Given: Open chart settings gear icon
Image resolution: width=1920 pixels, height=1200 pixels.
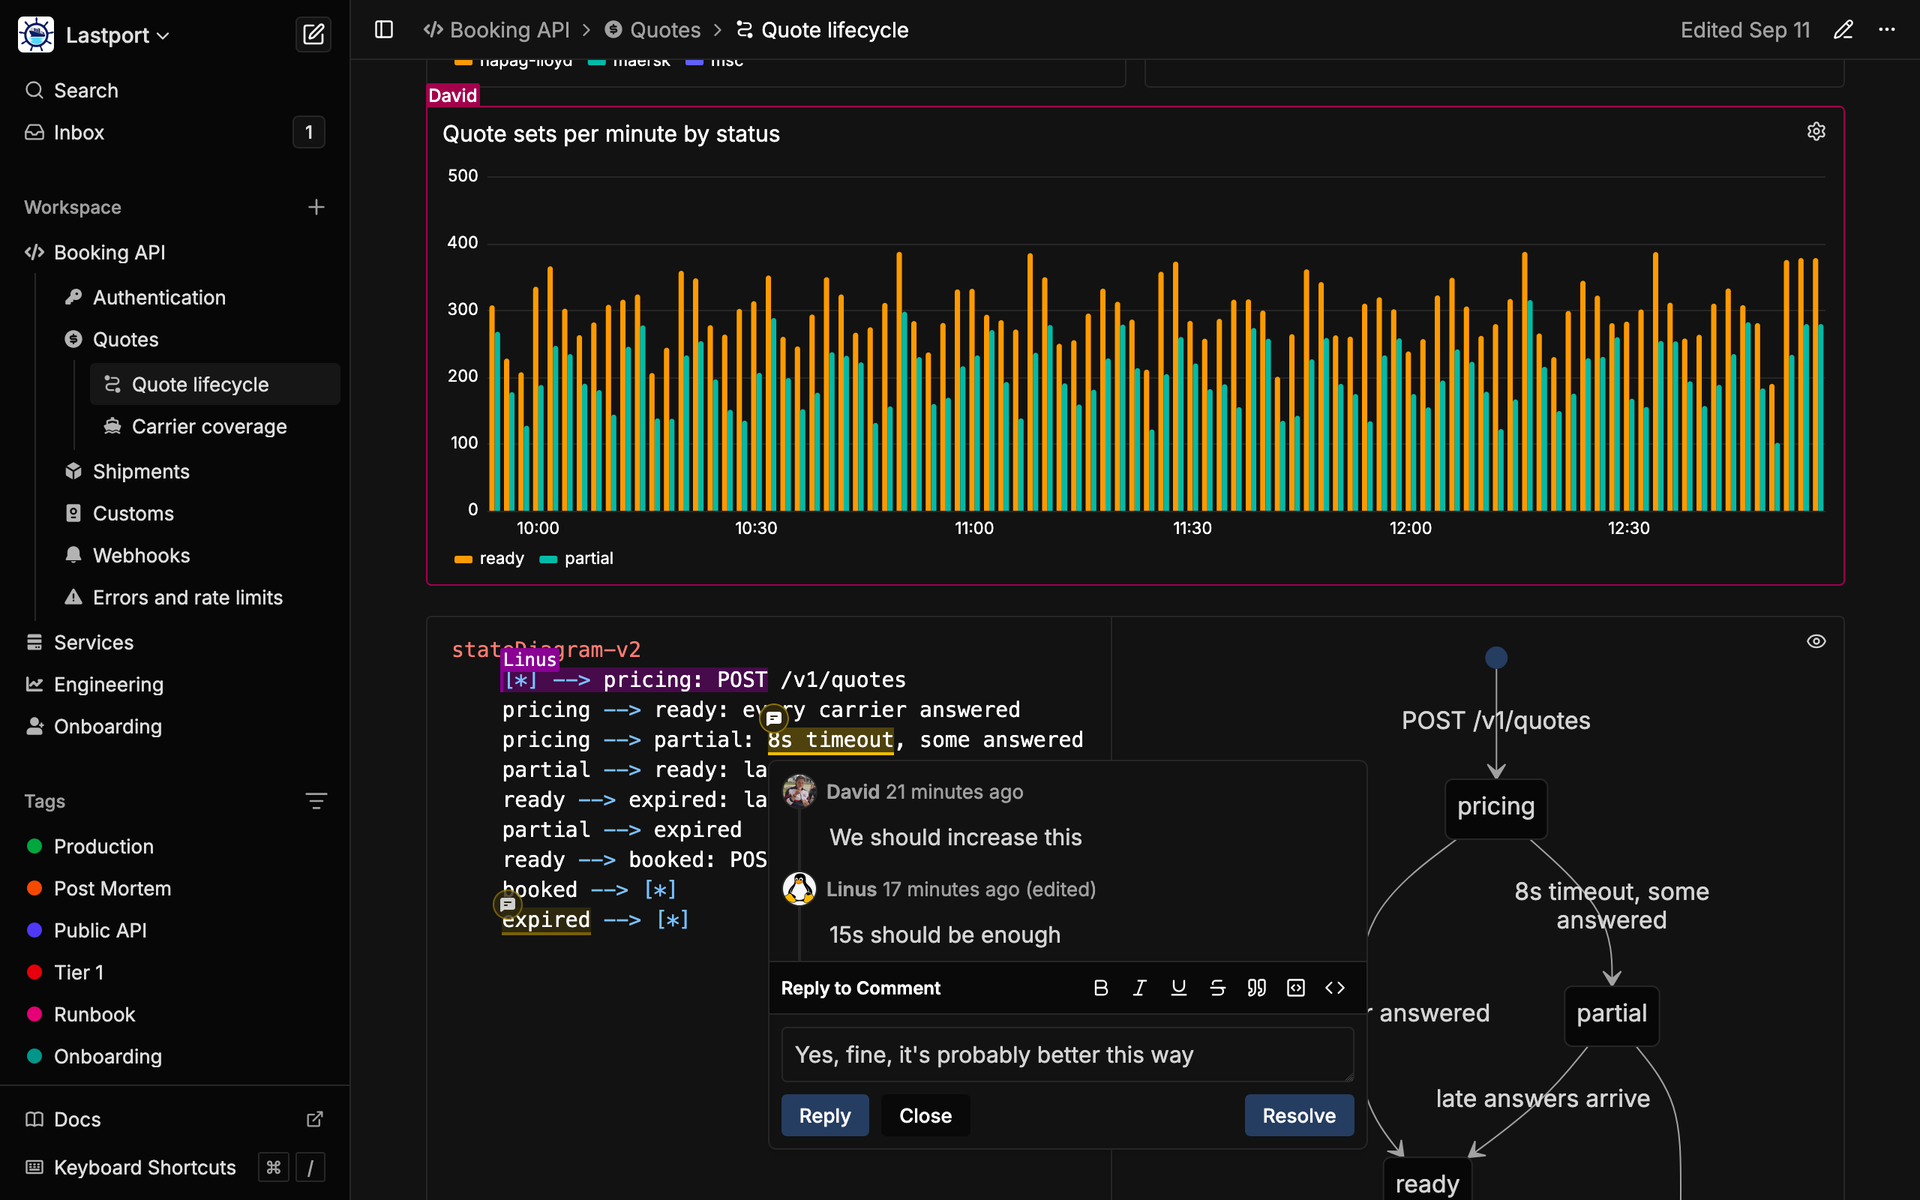Looking at the screenshot, I should (1816, 132).
